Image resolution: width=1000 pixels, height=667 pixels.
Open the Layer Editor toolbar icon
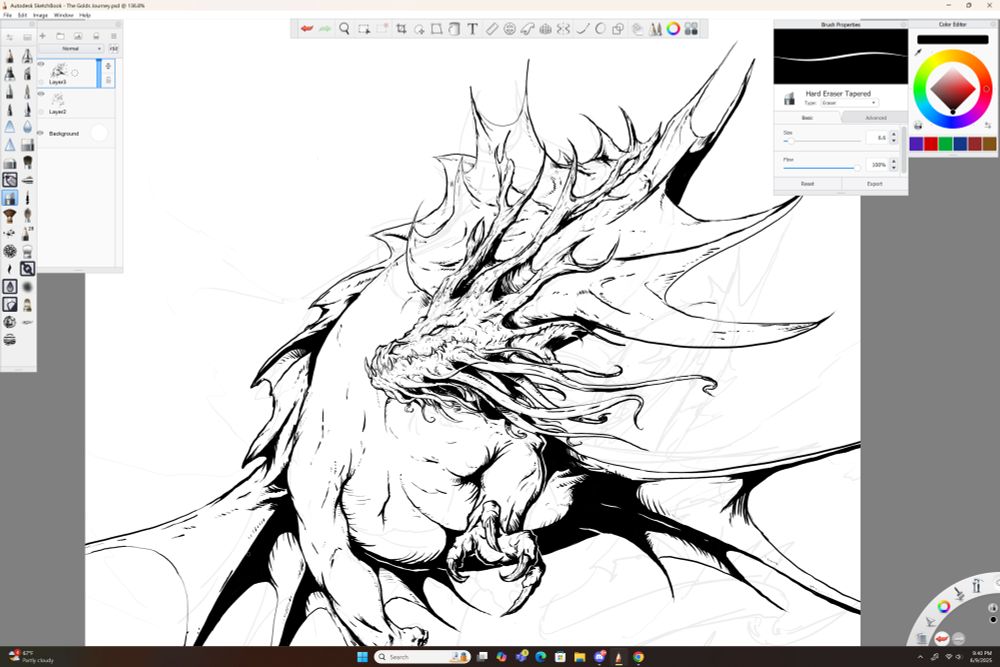(637, 29)
